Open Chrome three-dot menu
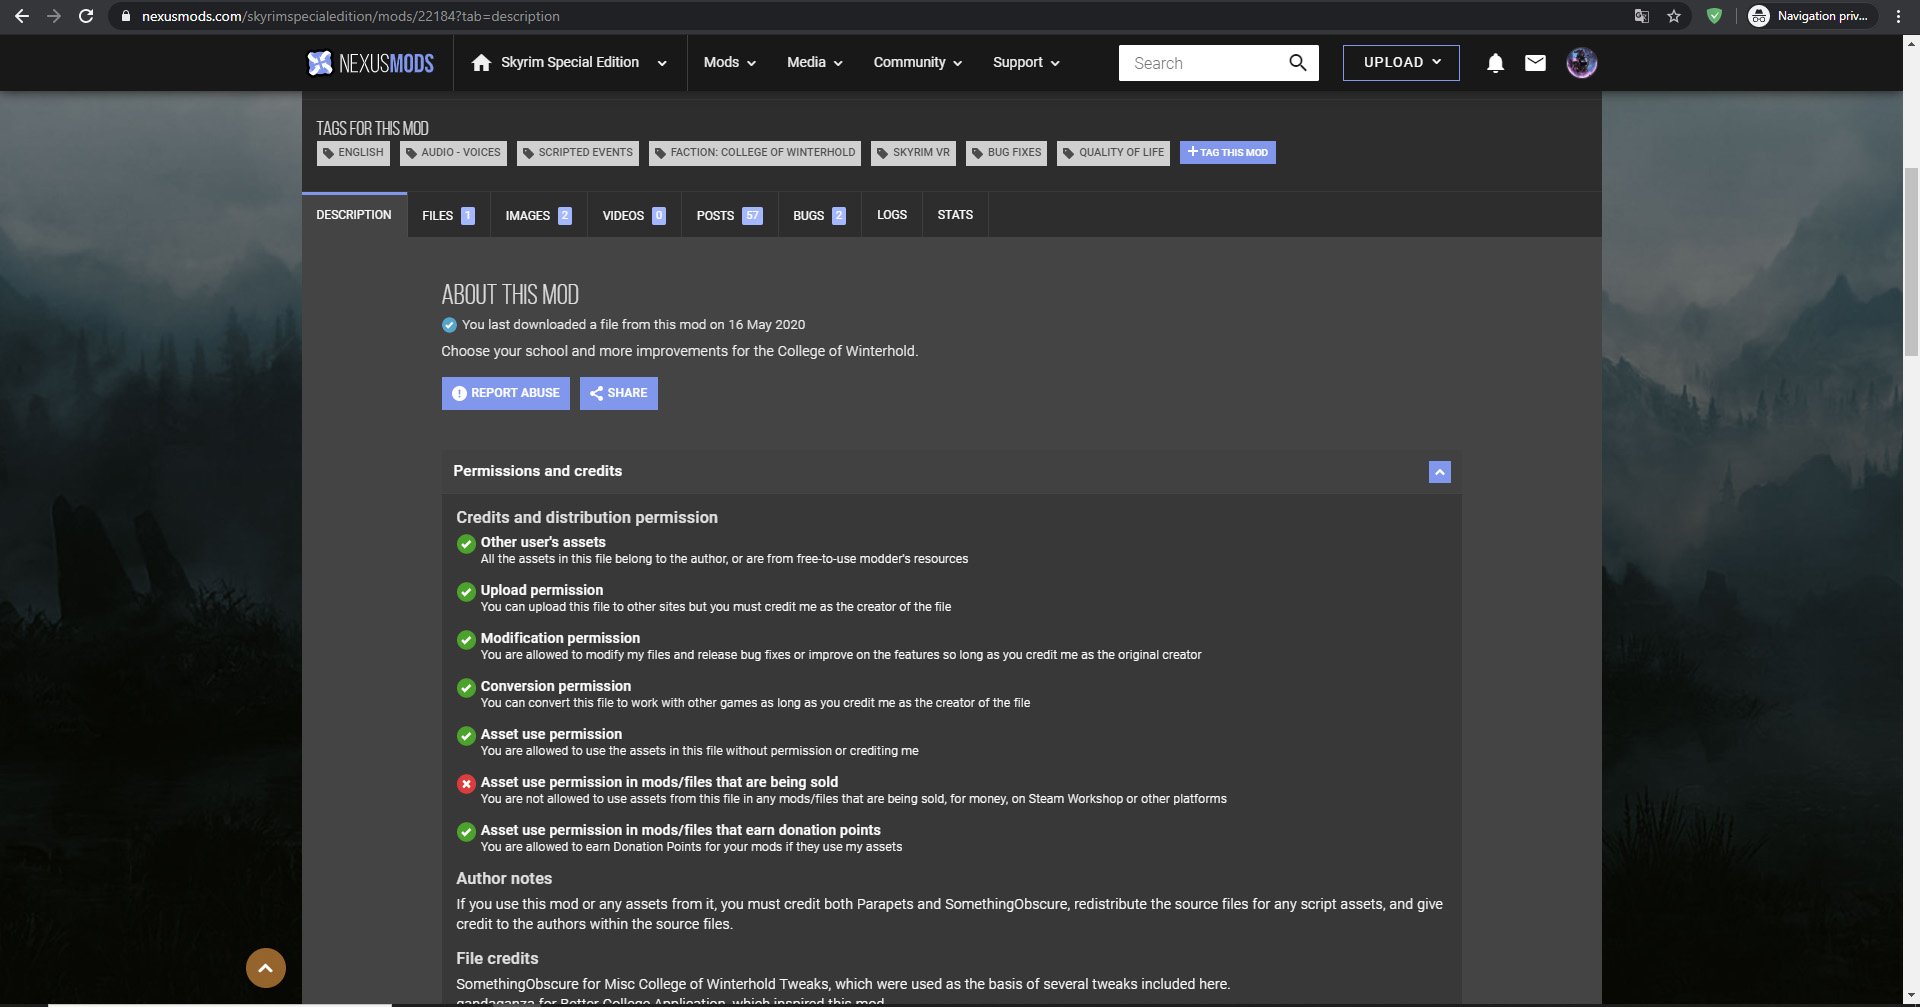 click(1898, 16)
